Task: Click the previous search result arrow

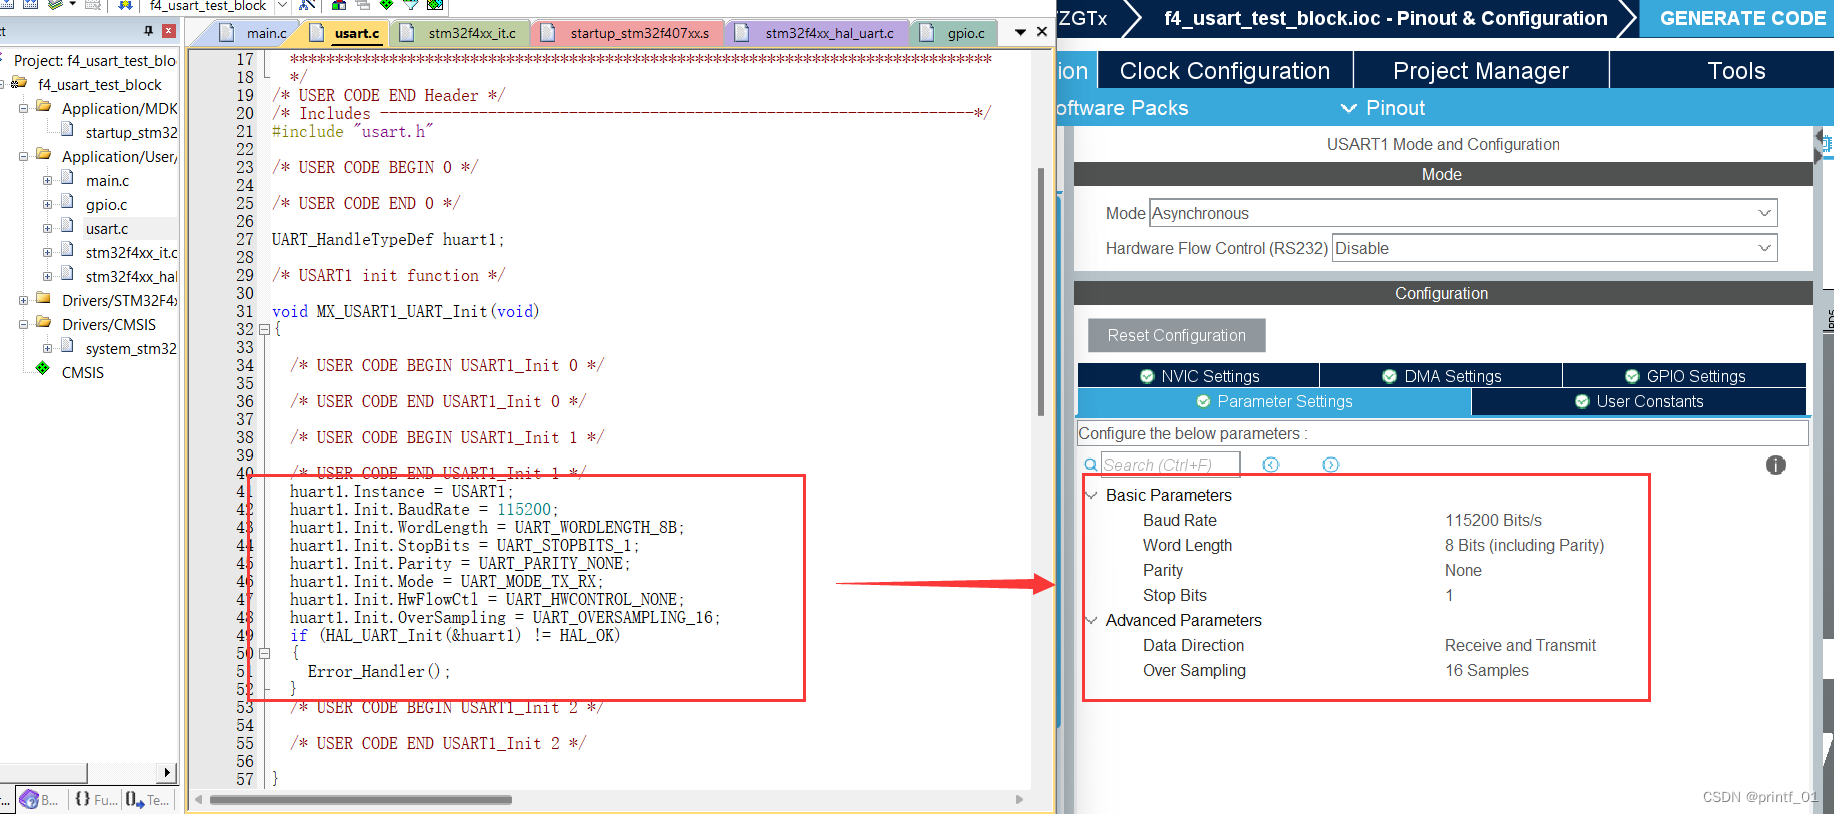Action: [1271, 465]
